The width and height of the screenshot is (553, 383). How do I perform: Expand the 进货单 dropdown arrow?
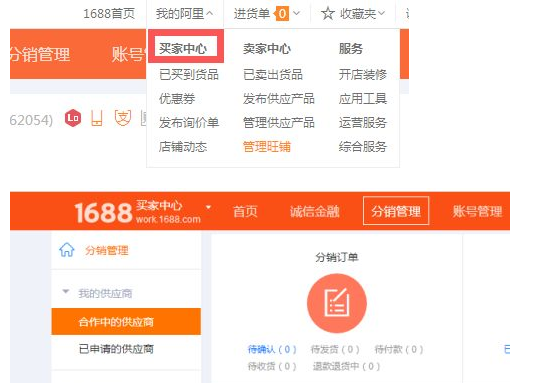point(297,14)
